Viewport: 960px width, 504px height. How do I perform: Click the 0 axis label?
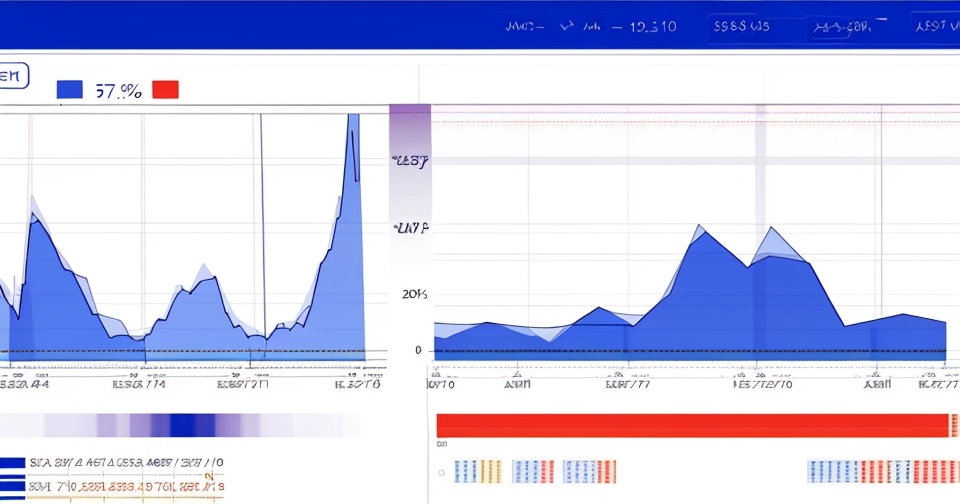coord(418,350)
